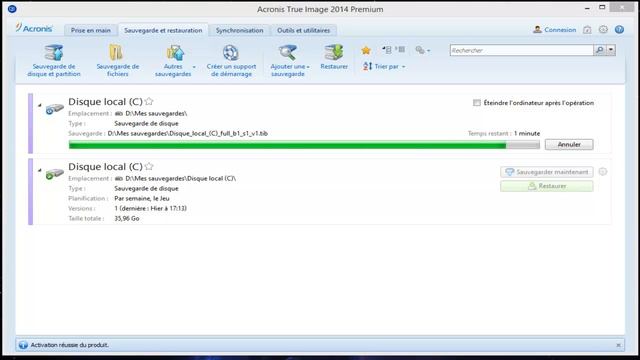This screenshot has width=640, height=360.
Task: Click the Autres sauvegardes icon
Action: click(176, 53)
